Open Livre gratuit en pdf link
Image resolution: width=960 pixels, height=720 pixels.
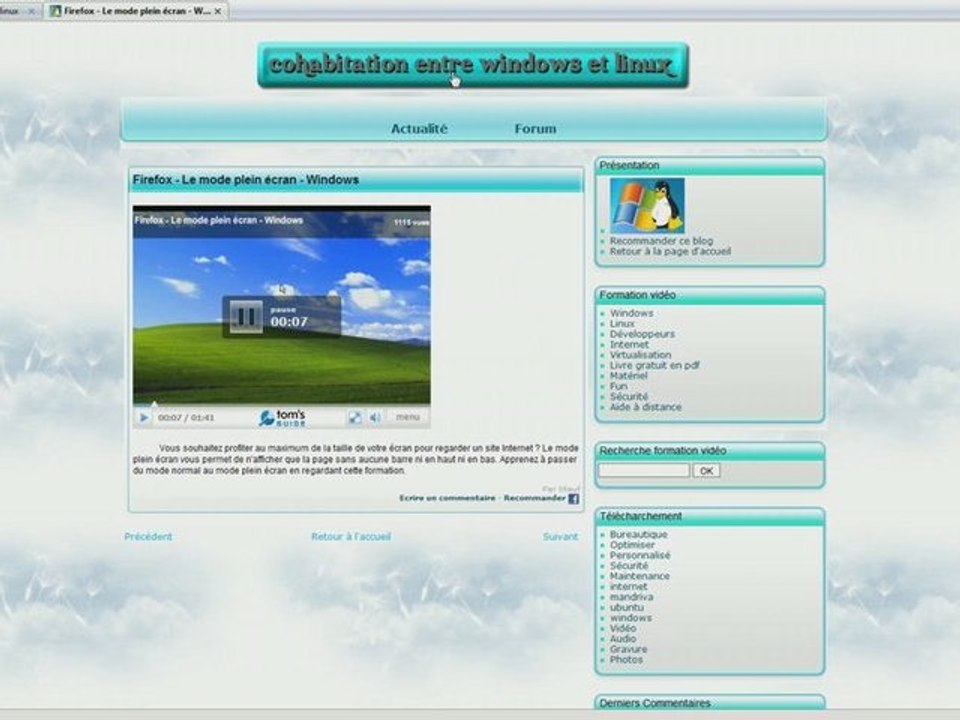pos(654,365)
